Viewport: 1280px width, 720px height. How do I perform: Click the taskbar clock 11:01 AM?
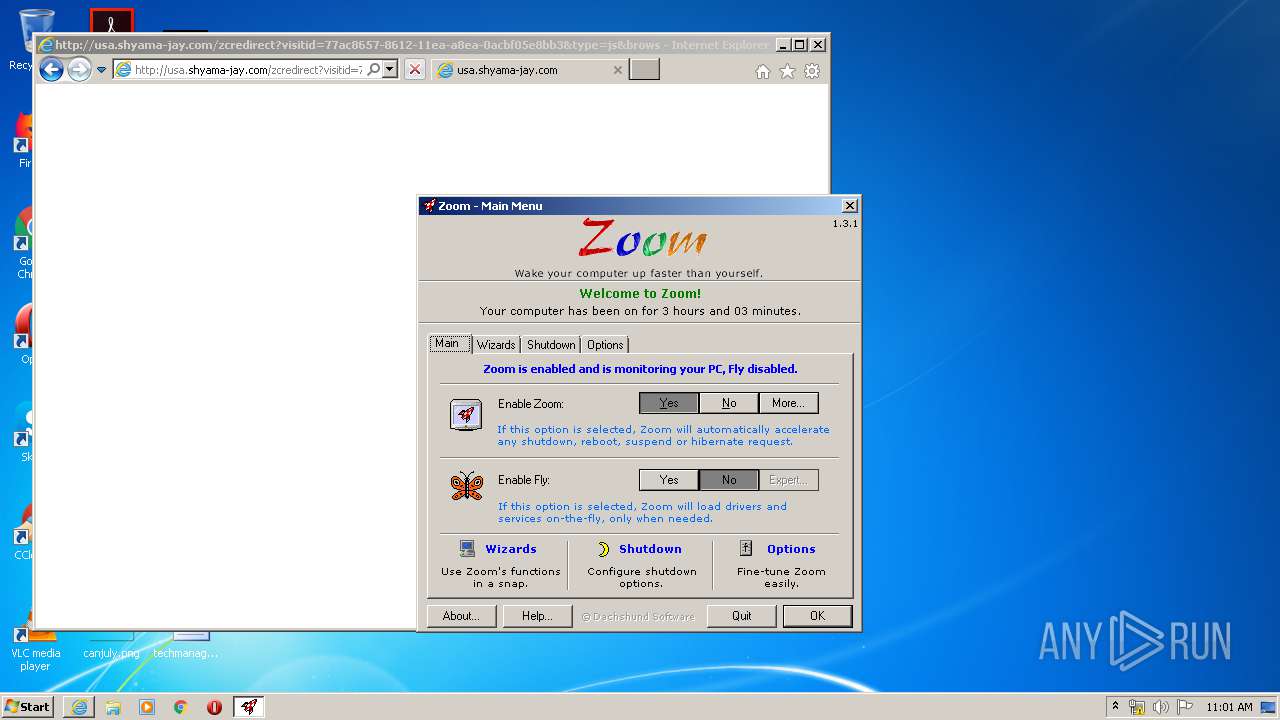tap(1229, 707)
